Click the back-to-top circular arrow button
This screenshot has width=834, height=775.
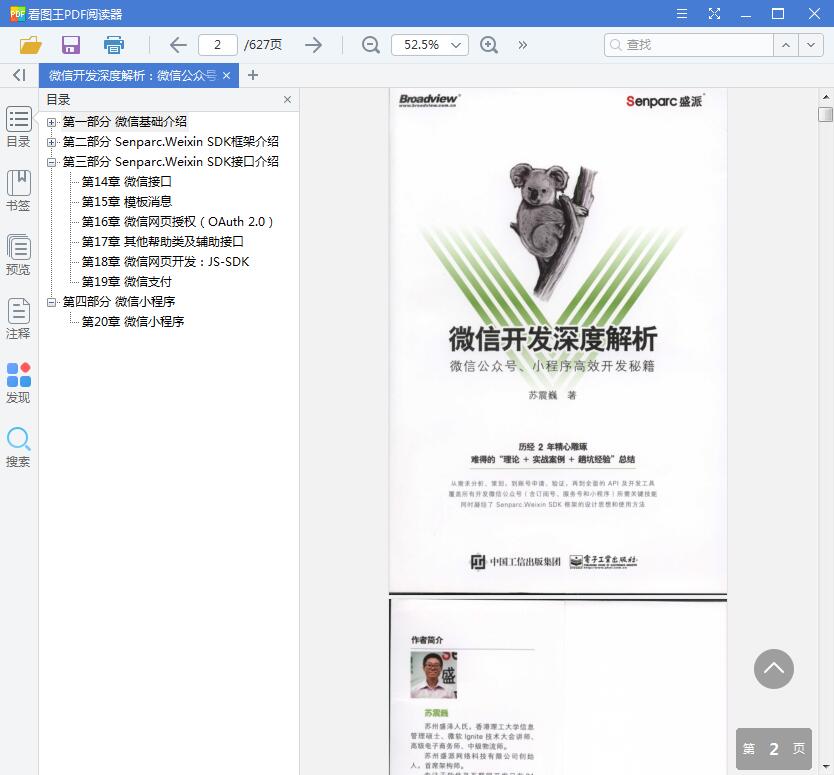click(773, 670)
